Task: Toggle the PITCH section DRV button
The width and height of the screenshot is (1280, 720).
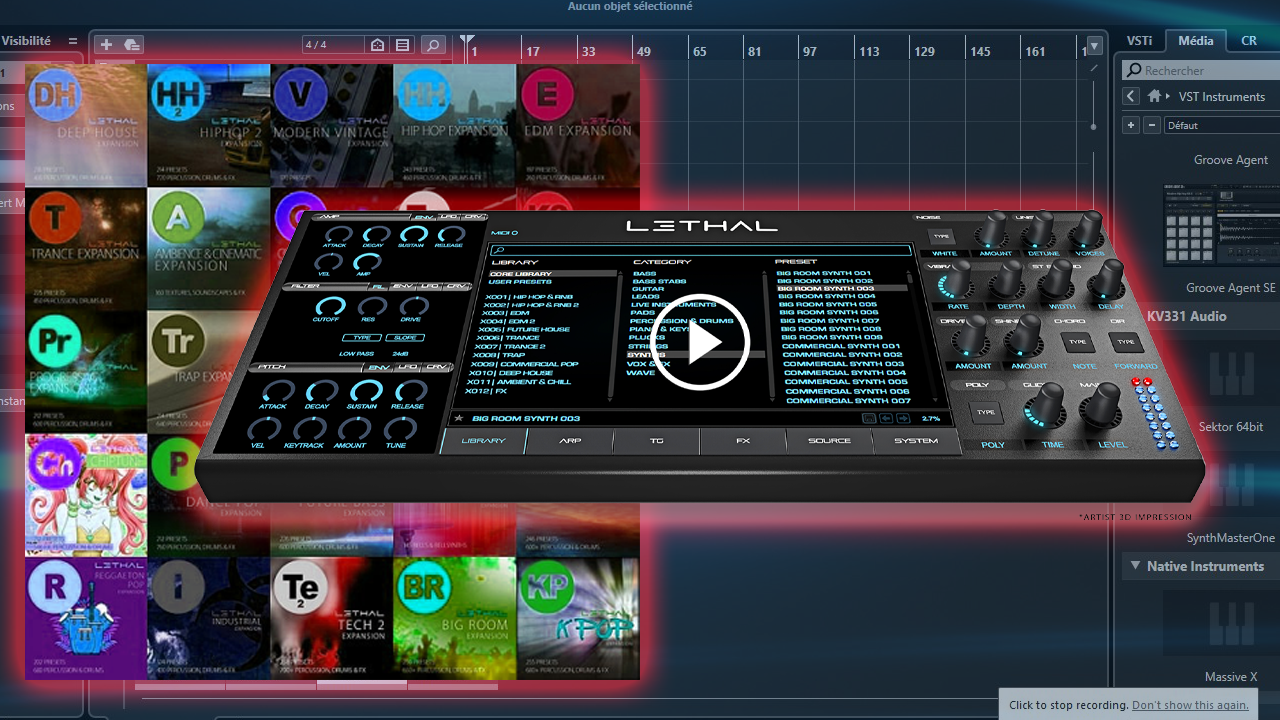Action: 436,367
